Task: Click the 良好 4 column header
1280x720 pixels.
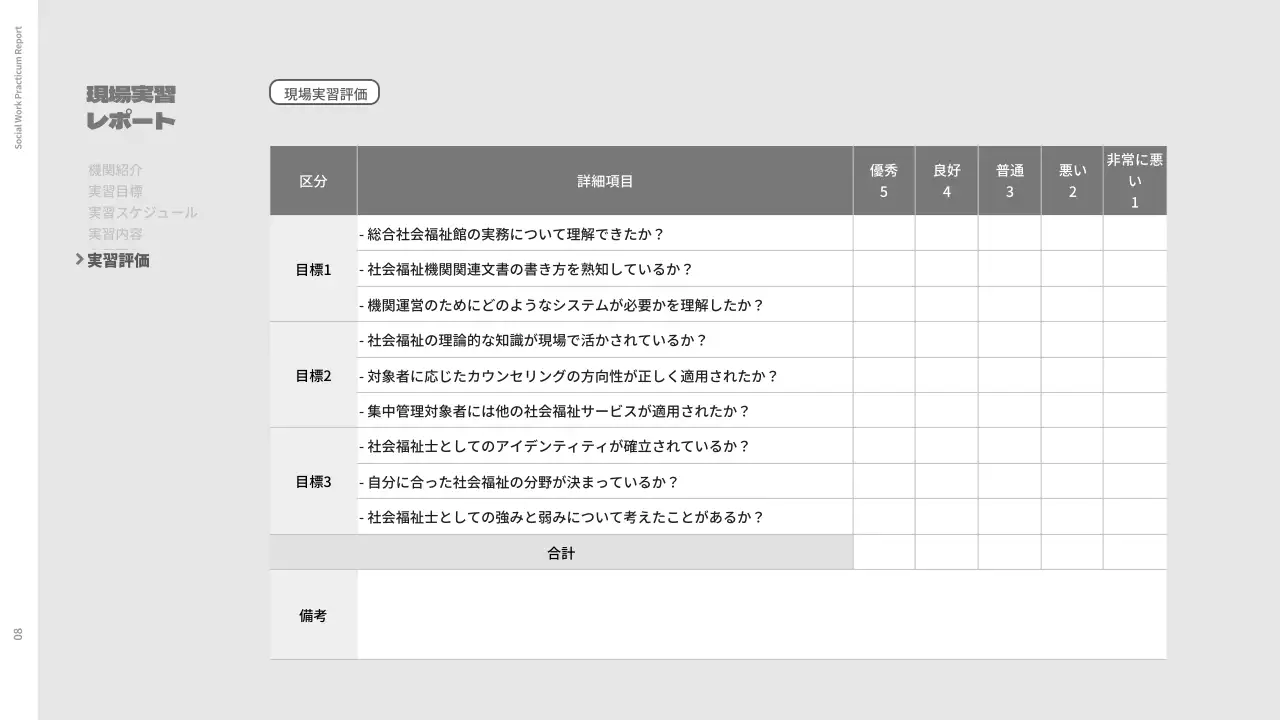Action: pyautogui.click(x=946, y=180)
